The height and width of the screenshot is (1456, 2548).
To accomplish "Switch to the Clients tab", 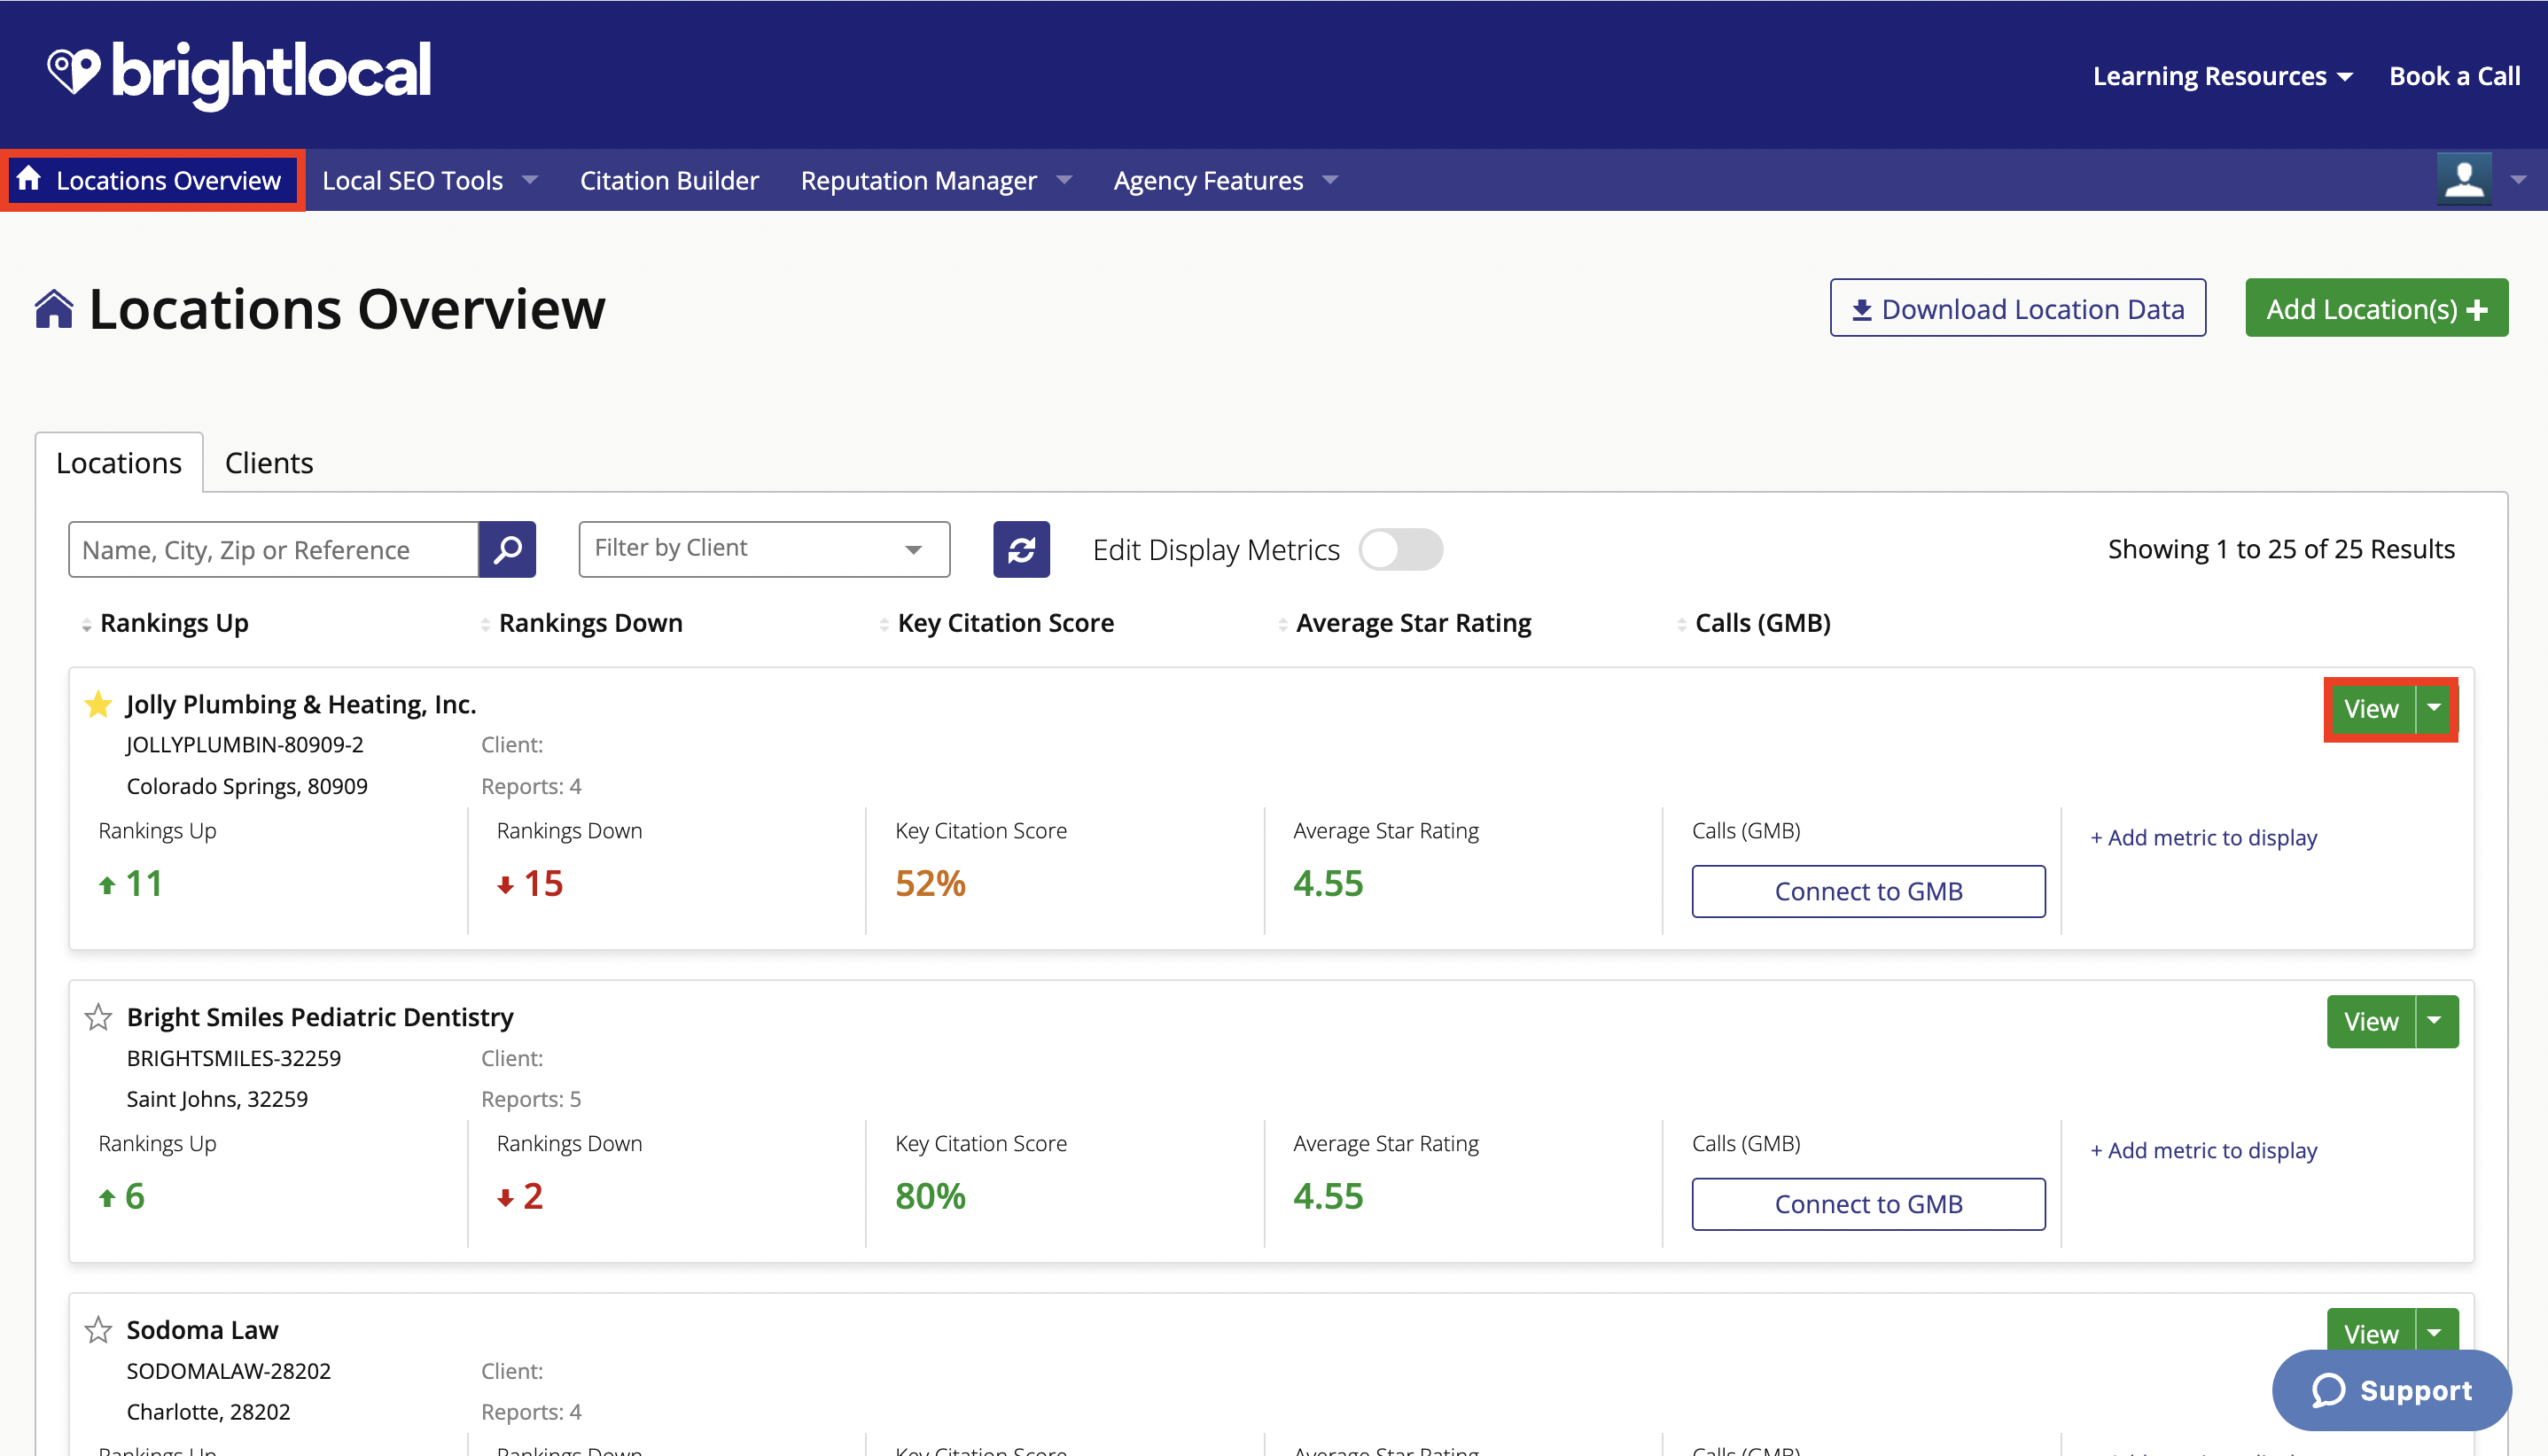I will tap(269, 463).
